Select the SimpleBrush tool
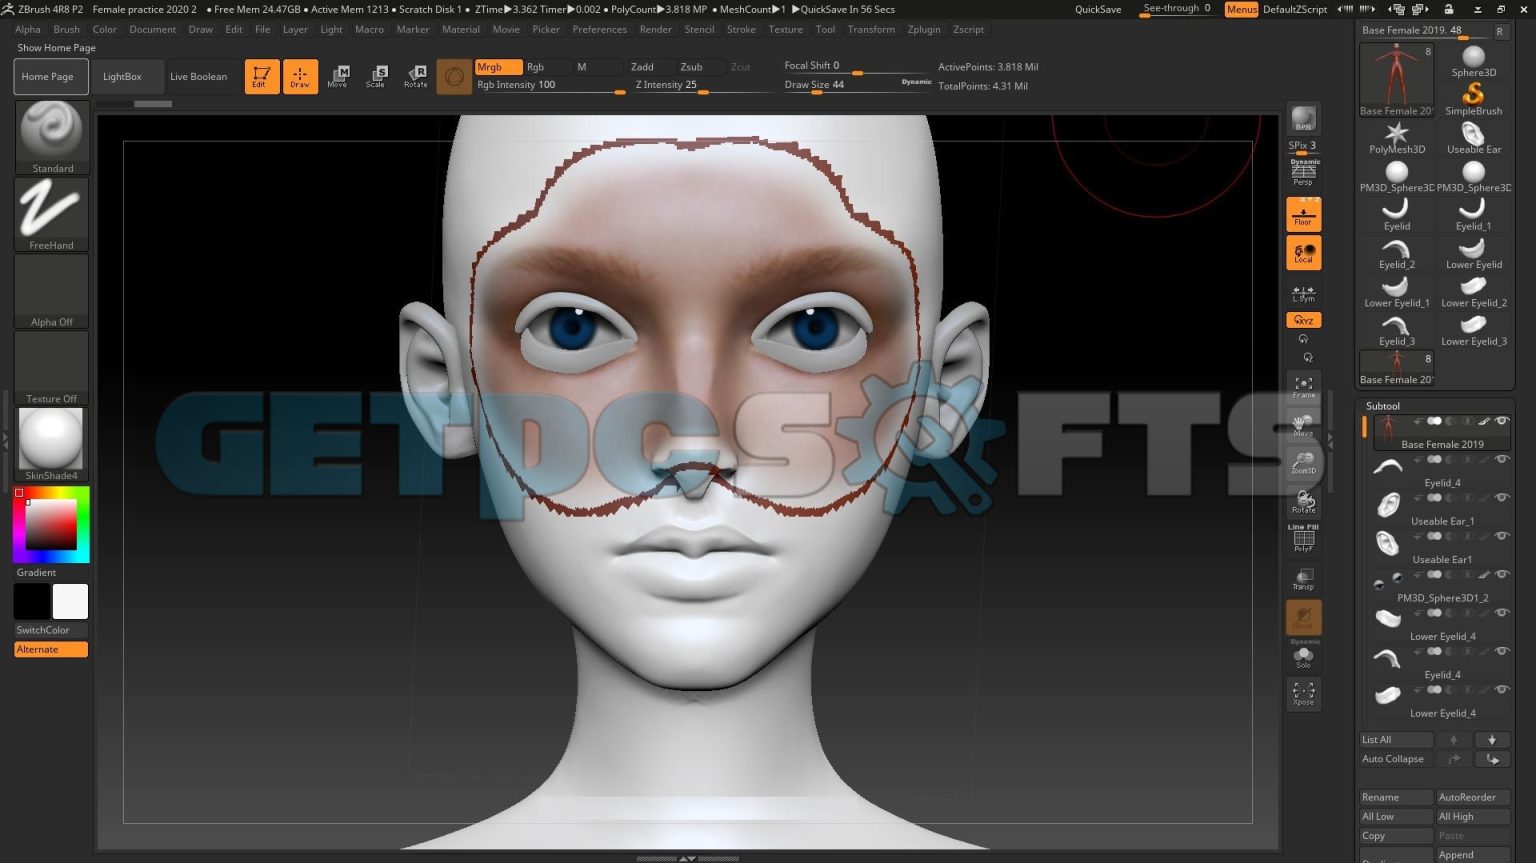Image resolution: width=1536 pixels, height=863 pixels. tap(1473, 100)
